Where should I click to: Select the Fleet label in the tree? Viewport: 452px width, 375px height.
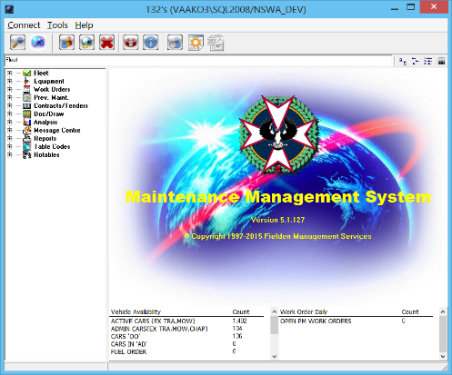pos(41,73)
